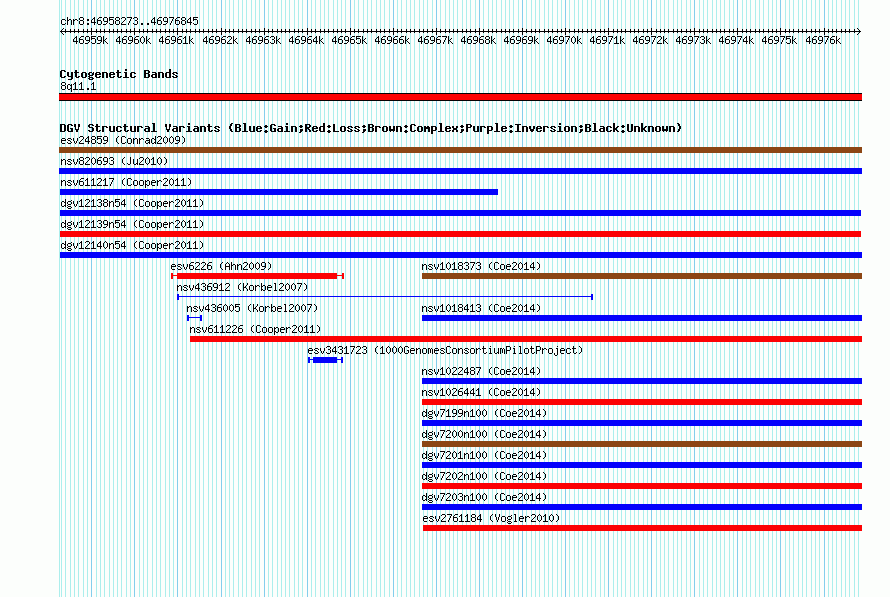Select the esv24859 (Conrad2009) label
This screenshot has width=890, height=597.
point(123,140)
